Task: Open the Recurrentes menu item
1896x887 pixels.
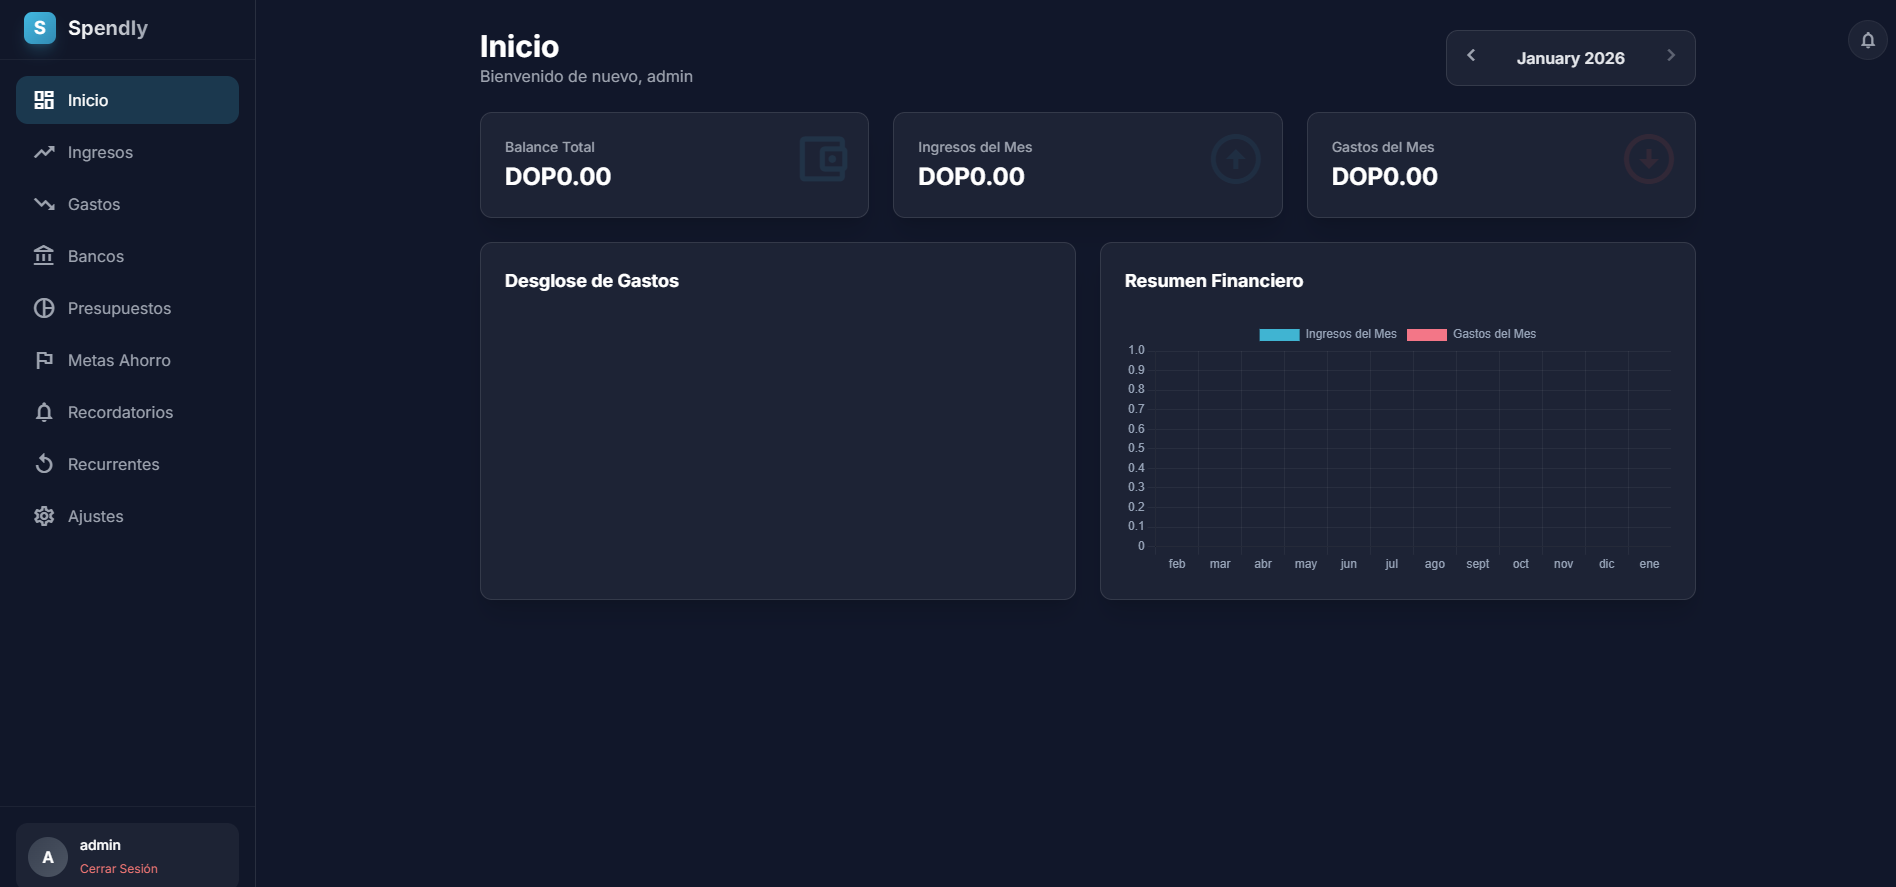Action: tap(127, 464)
